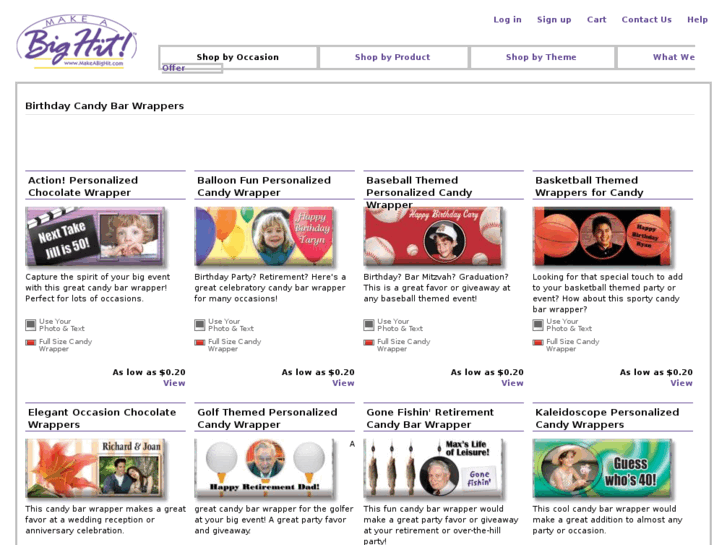Screen dimensions: 727x545
Task: View the Baseball Themed Personalized Candy Wrapper
Action: pos(512,383)
